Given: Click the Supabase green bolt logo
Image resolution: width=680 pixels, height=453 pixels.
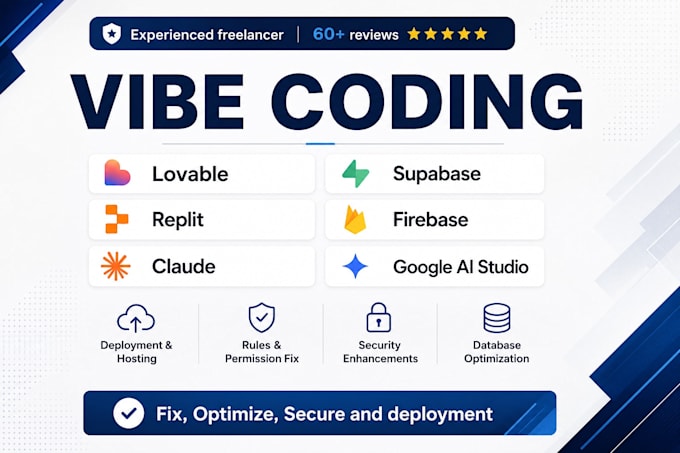Looking at the screenshot, I should [x=356, y=173].
